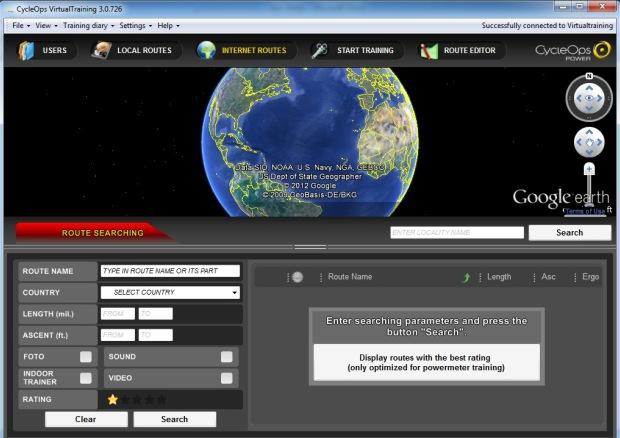
Task: Click the Local Routes icon
Action: pyautogui.click(x=102, y=50)
